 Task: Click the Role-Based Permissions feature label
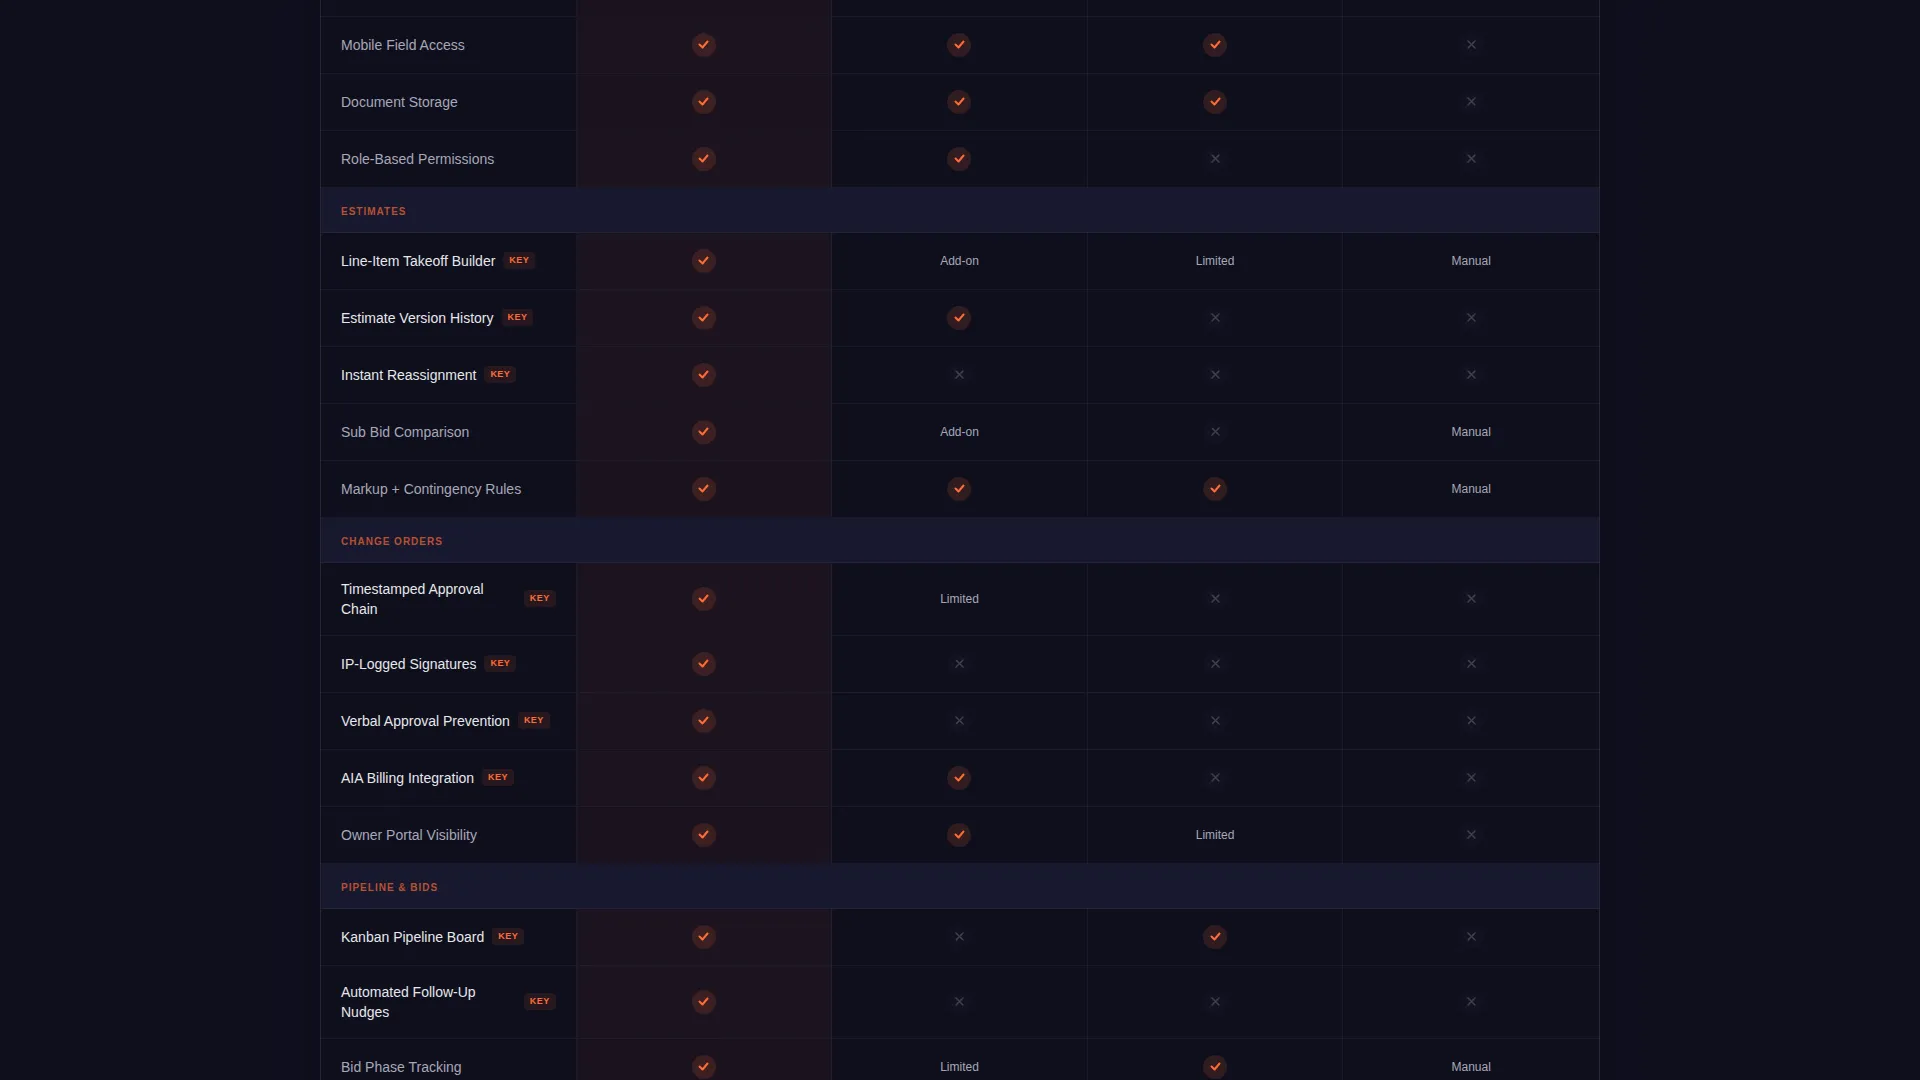[417, 159]
